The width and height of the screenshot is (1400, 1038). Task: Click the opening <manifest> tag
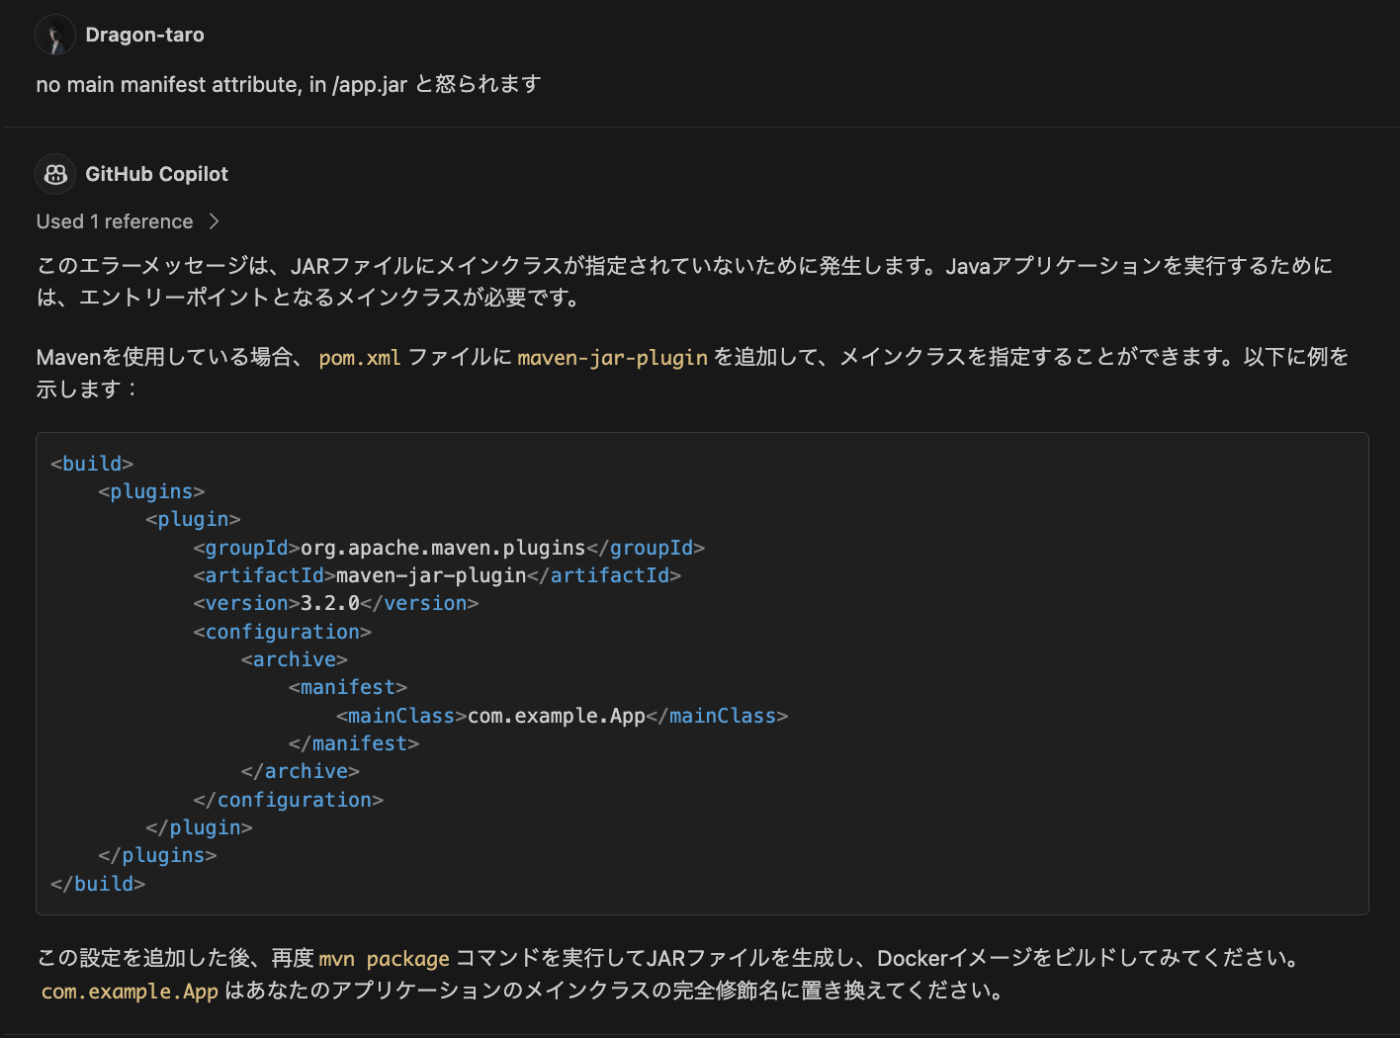tap(348, 688)
